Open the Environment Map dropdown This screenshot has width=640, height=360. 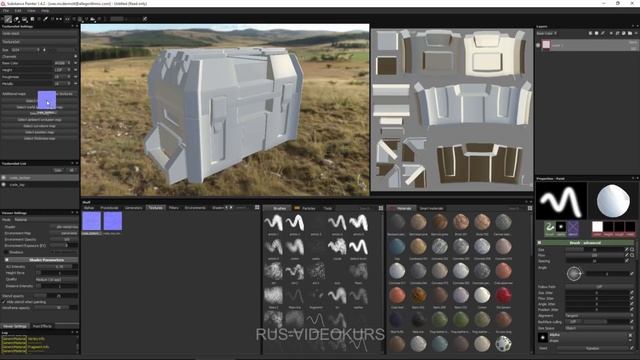pyautogui.click(x=64, y=233)
